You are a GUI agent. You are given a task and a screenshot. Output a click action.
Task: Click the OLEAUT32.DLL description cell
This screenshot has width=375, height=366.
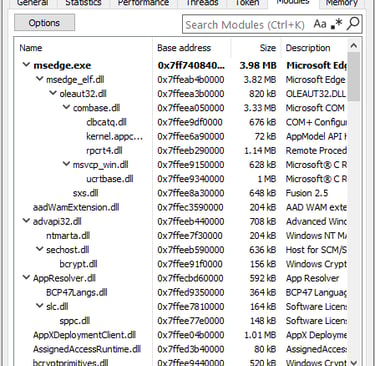(x=316, y=94)
